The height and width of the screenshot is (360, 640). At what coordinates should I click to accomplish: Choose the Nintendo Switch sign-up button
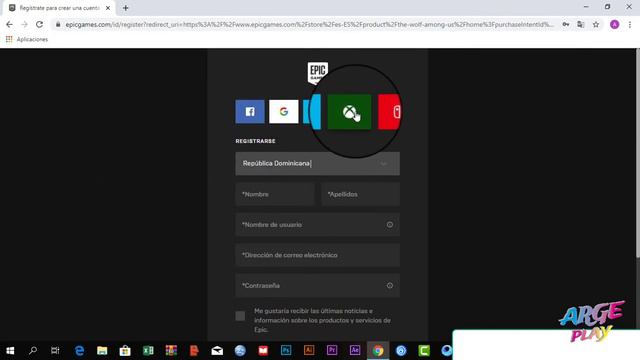tap(390, 112)
